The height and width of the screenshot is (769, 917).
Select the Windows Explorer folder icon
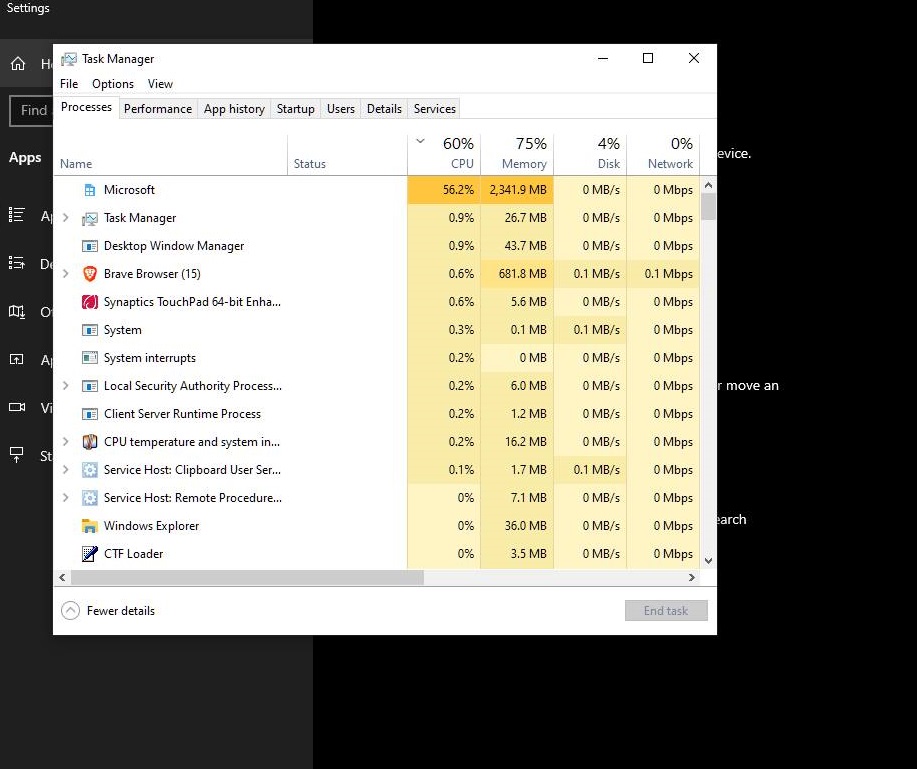click(x=89, y=525)
